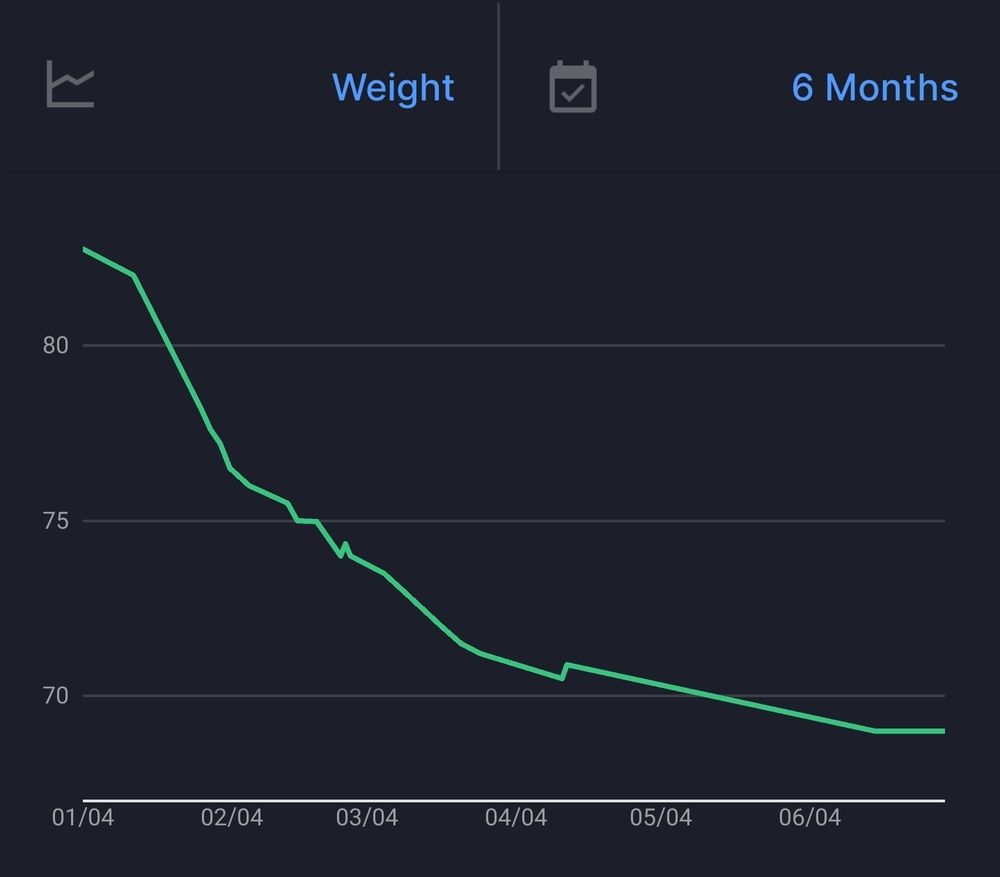The width and height of the screenshot is (1000, 877).
Task: Tap the checkmark inside the calendar icon
Action: pos(572,90)
